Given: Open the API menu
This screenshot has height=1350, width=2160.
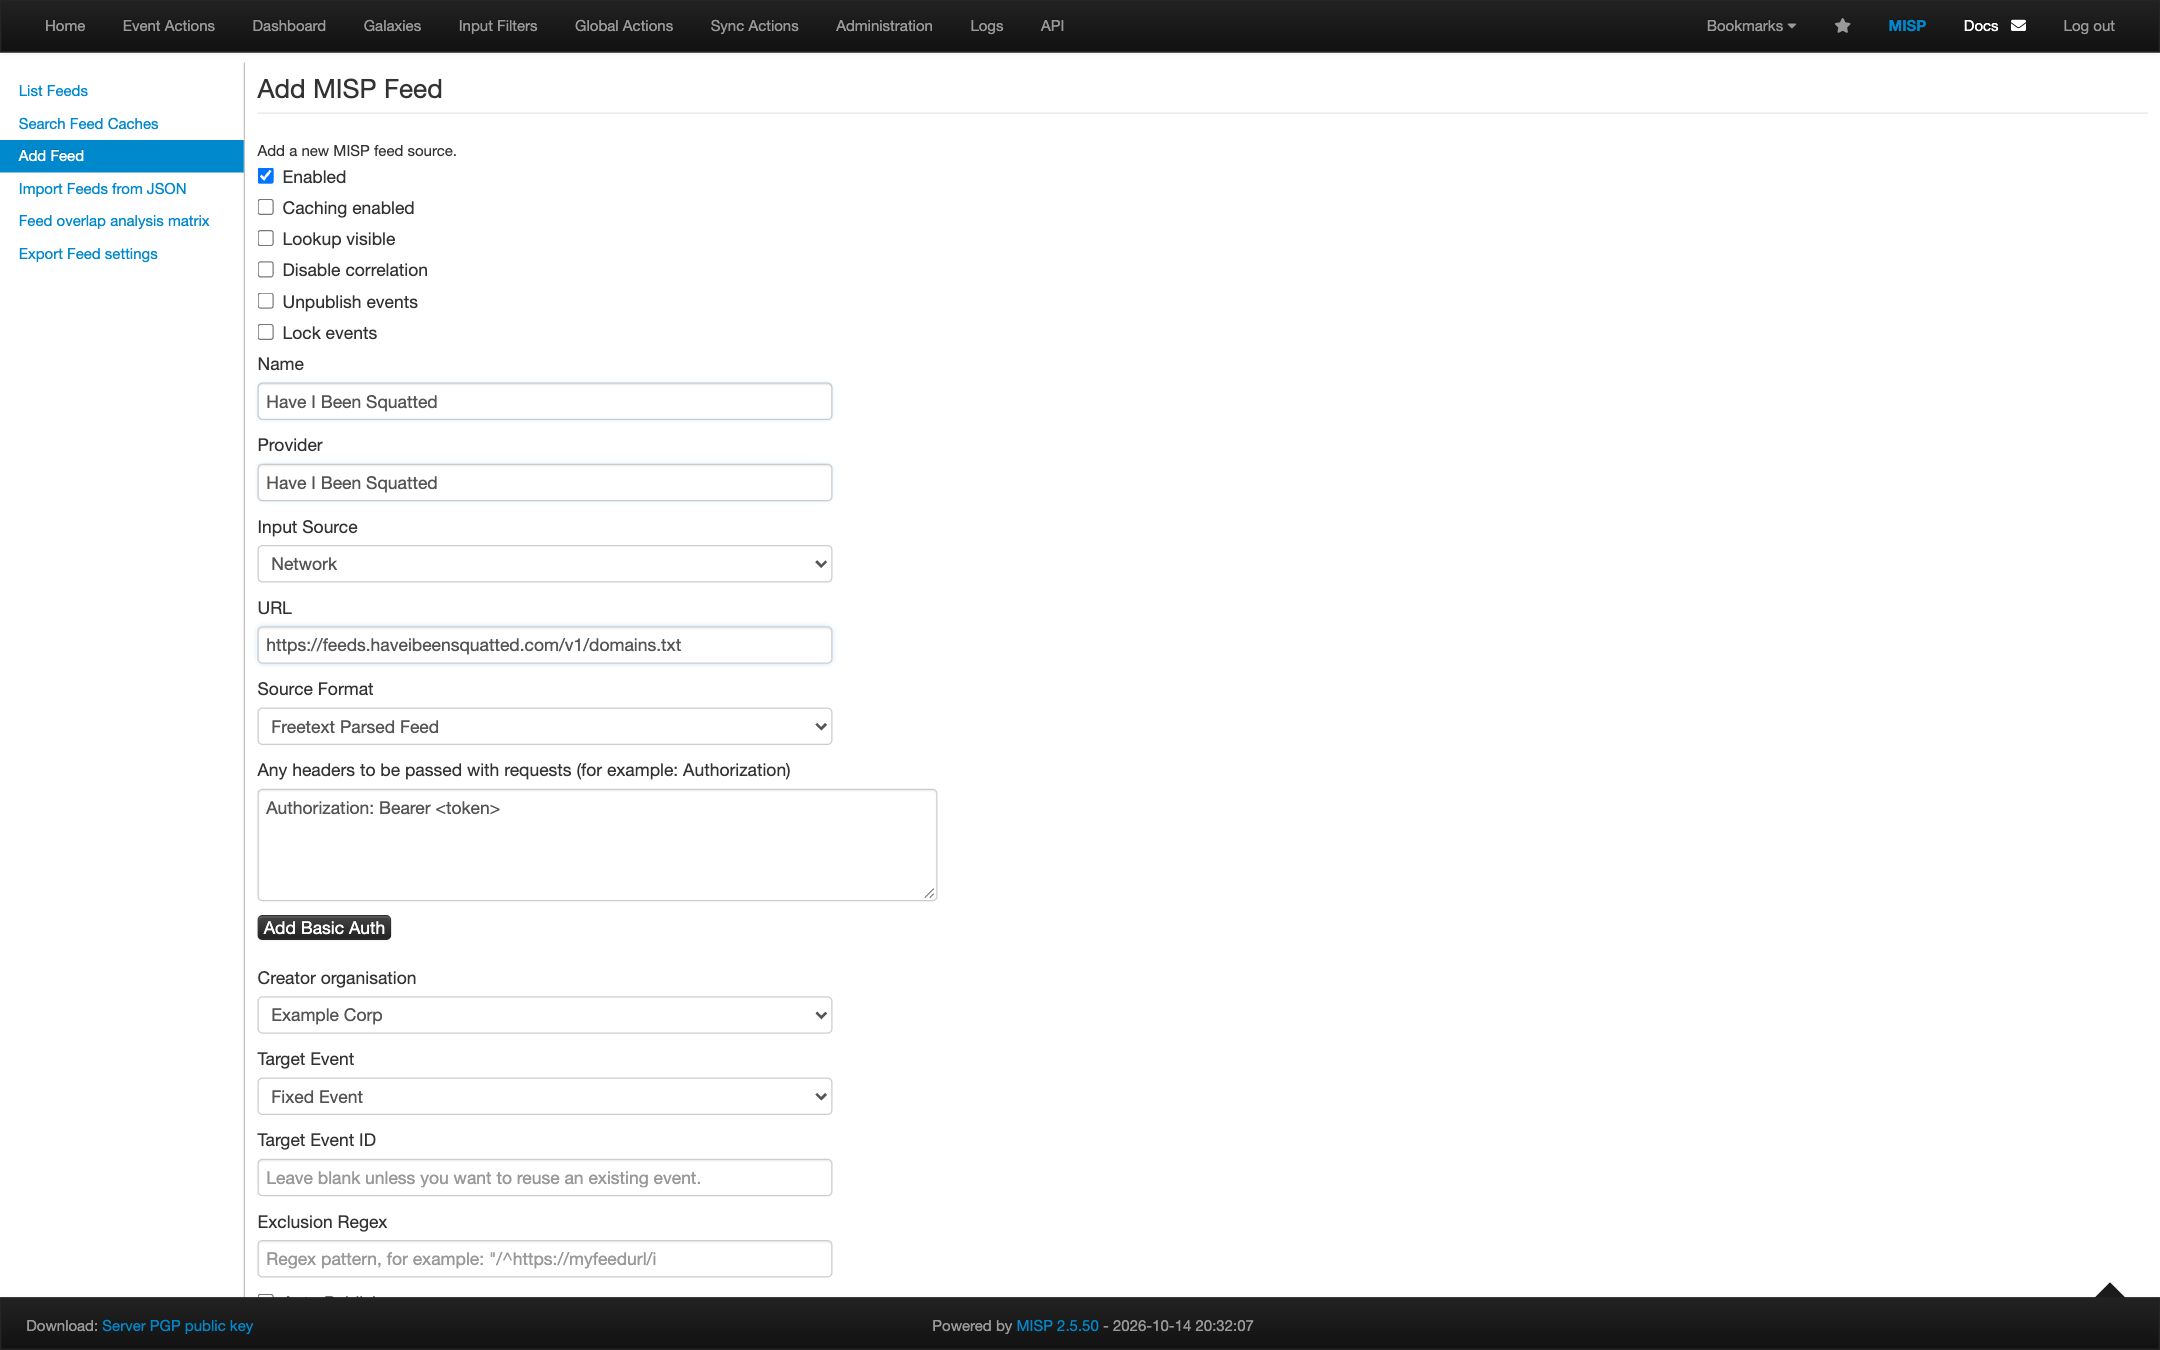Looking at the screenshot, I should [1052, 26].
